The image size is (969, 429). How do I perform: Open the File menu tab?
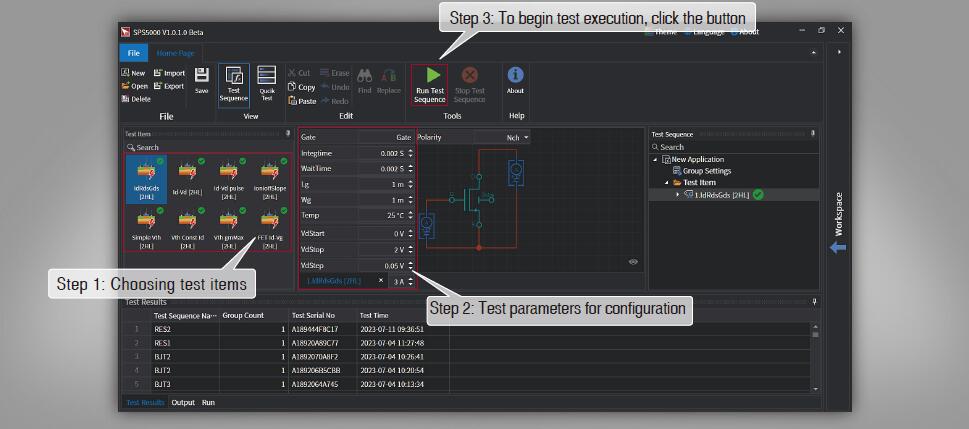pos(132,53)
